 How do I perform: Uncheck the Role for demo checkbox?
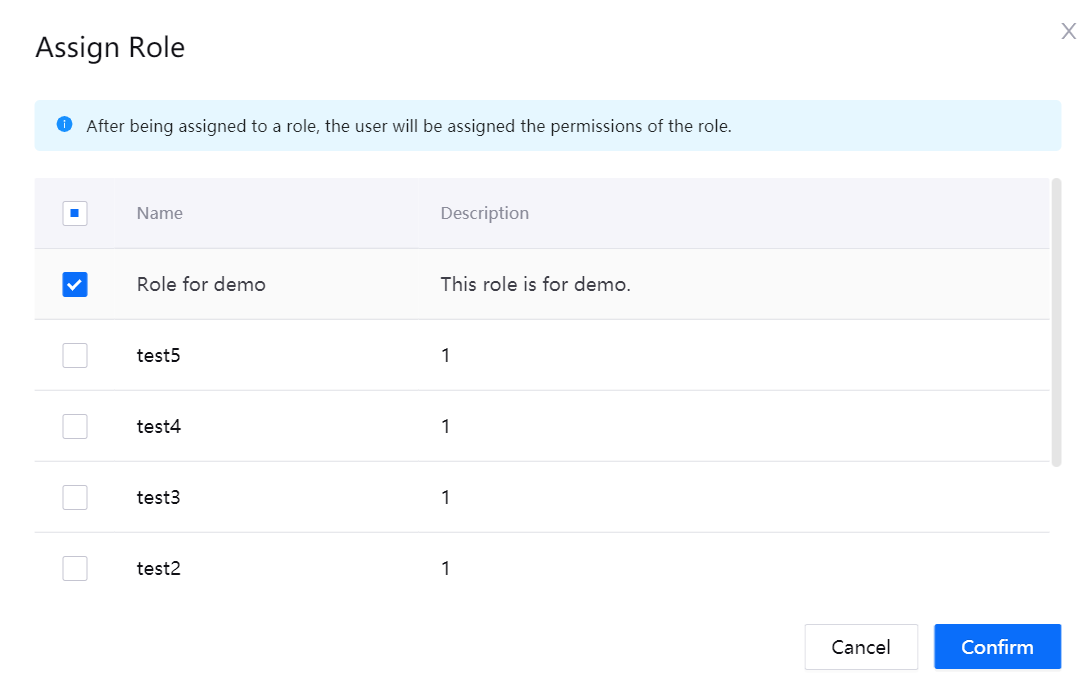pyautogui.click(x=75, y=285)
